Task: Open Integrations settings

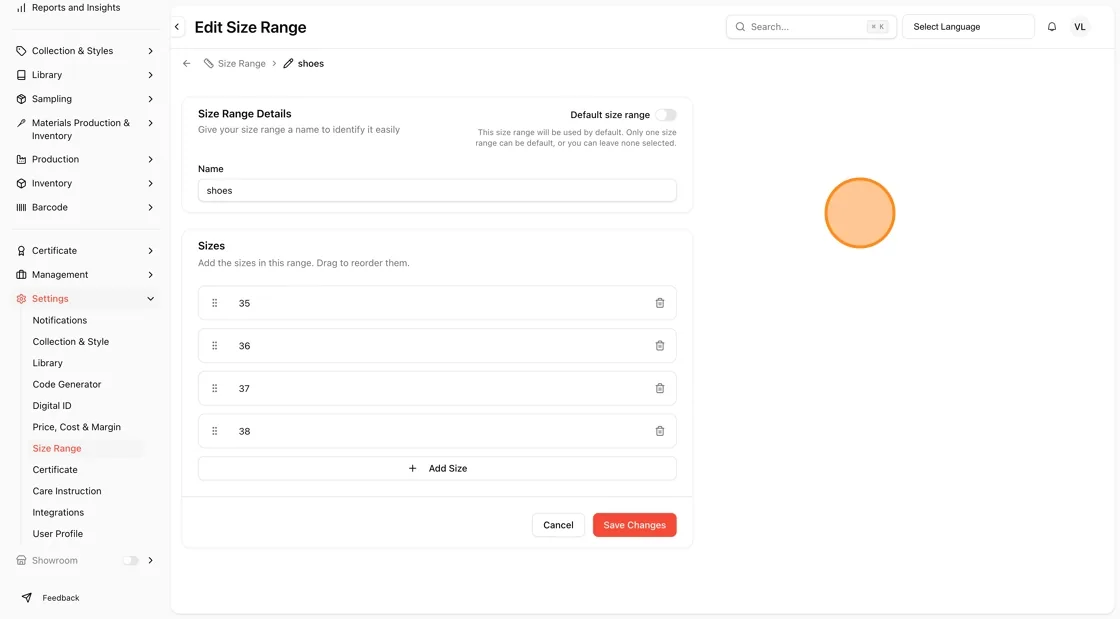Action: (58, 513)
